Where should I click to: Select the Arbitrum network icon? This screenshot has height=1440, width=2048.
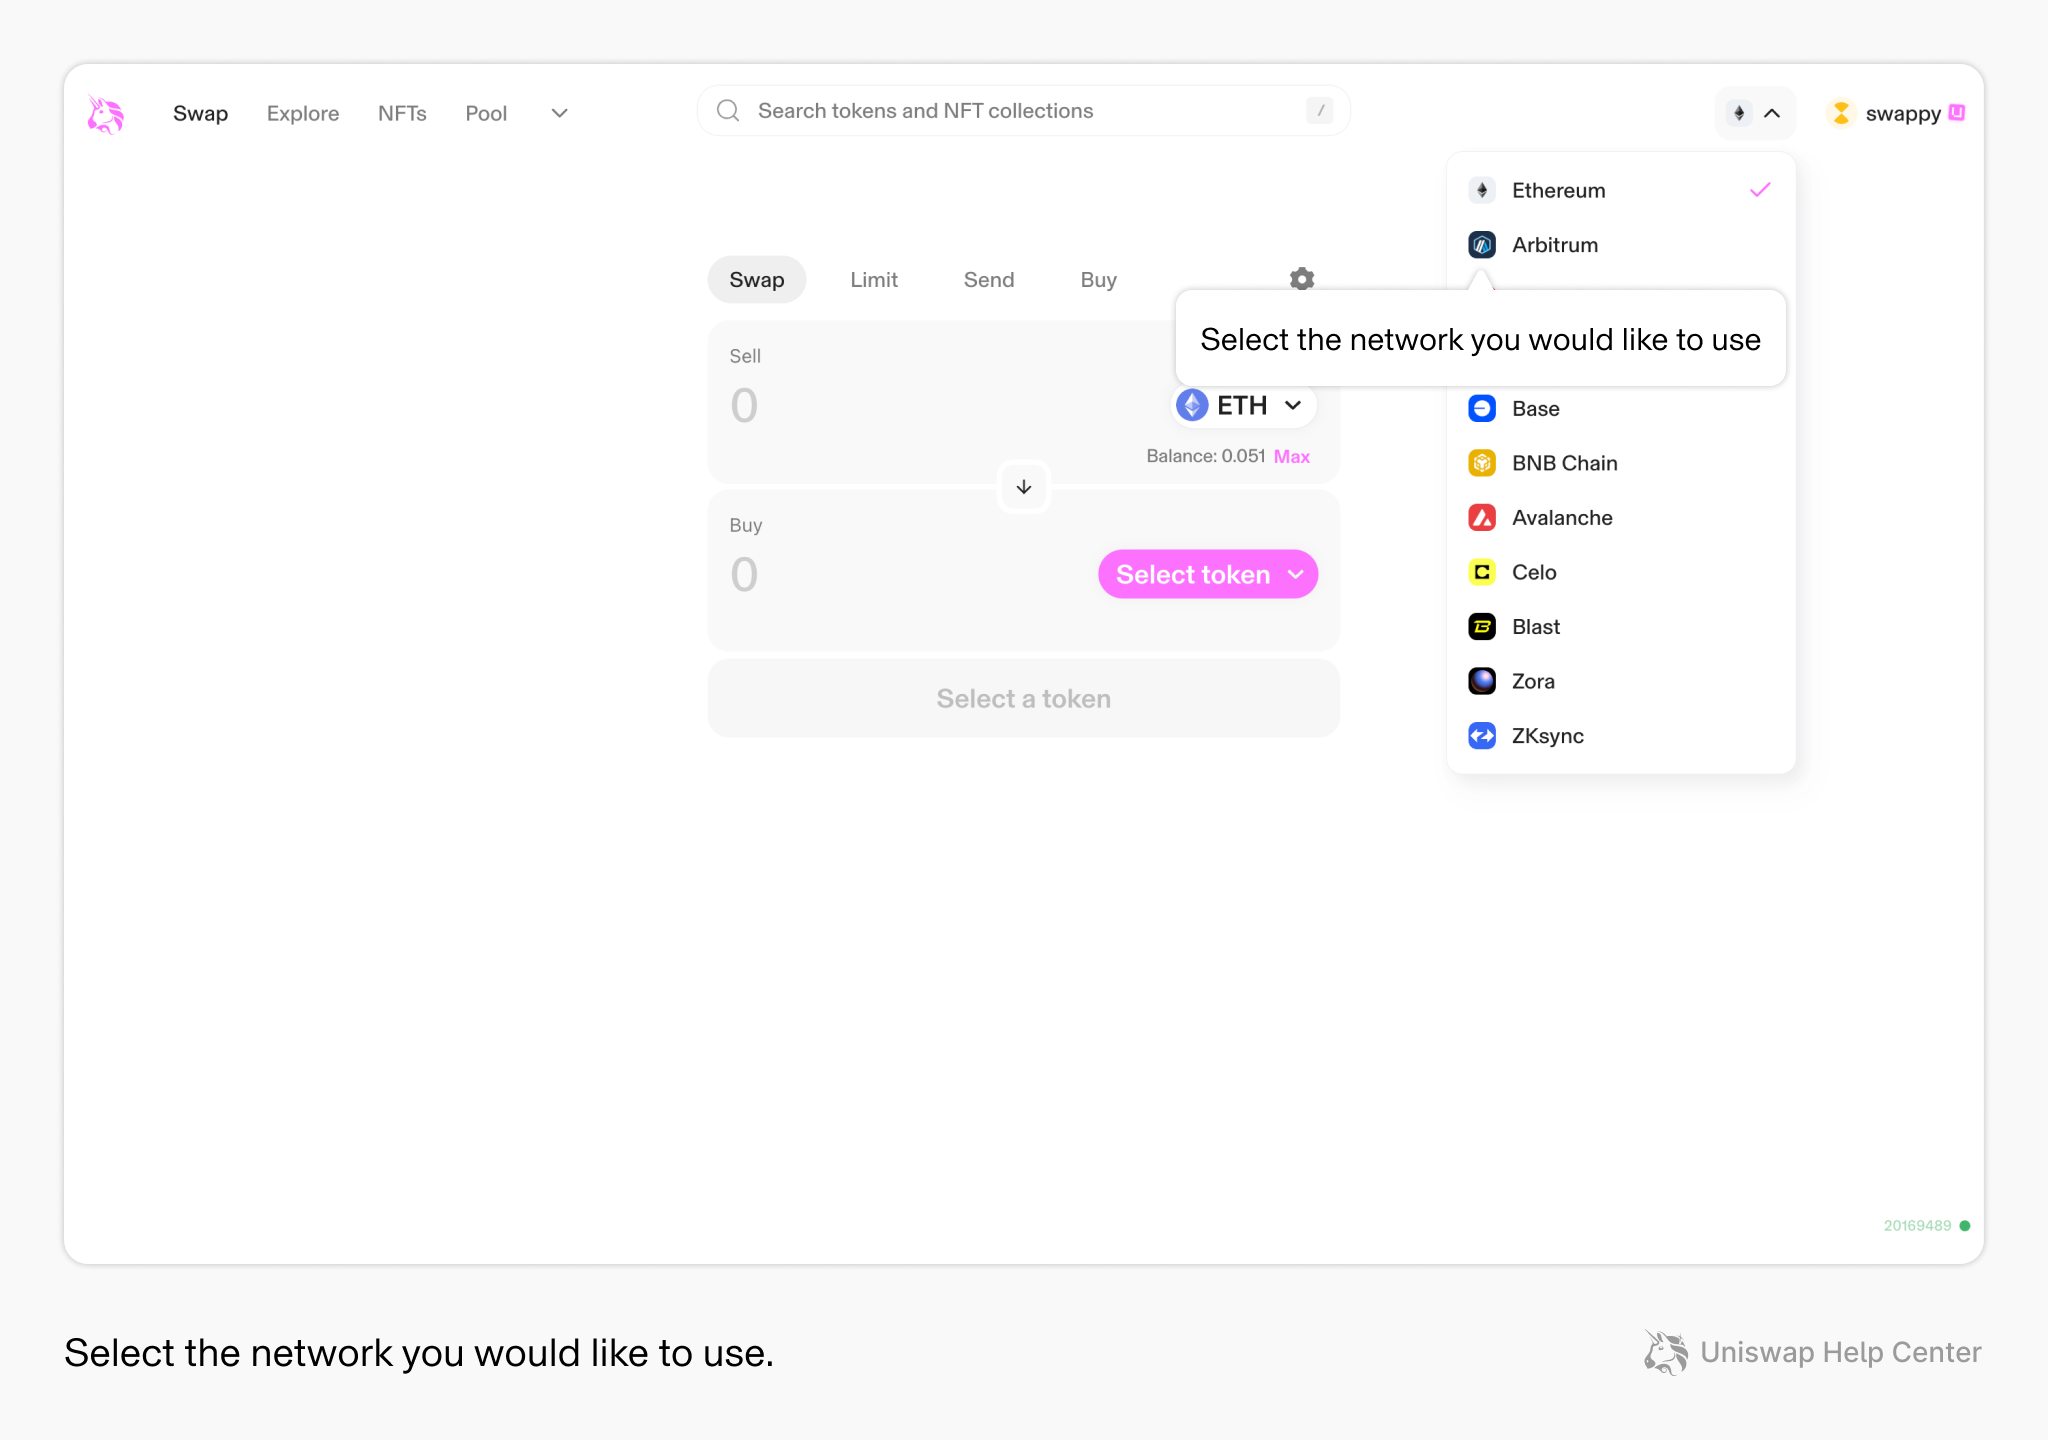coord(1482,245)
